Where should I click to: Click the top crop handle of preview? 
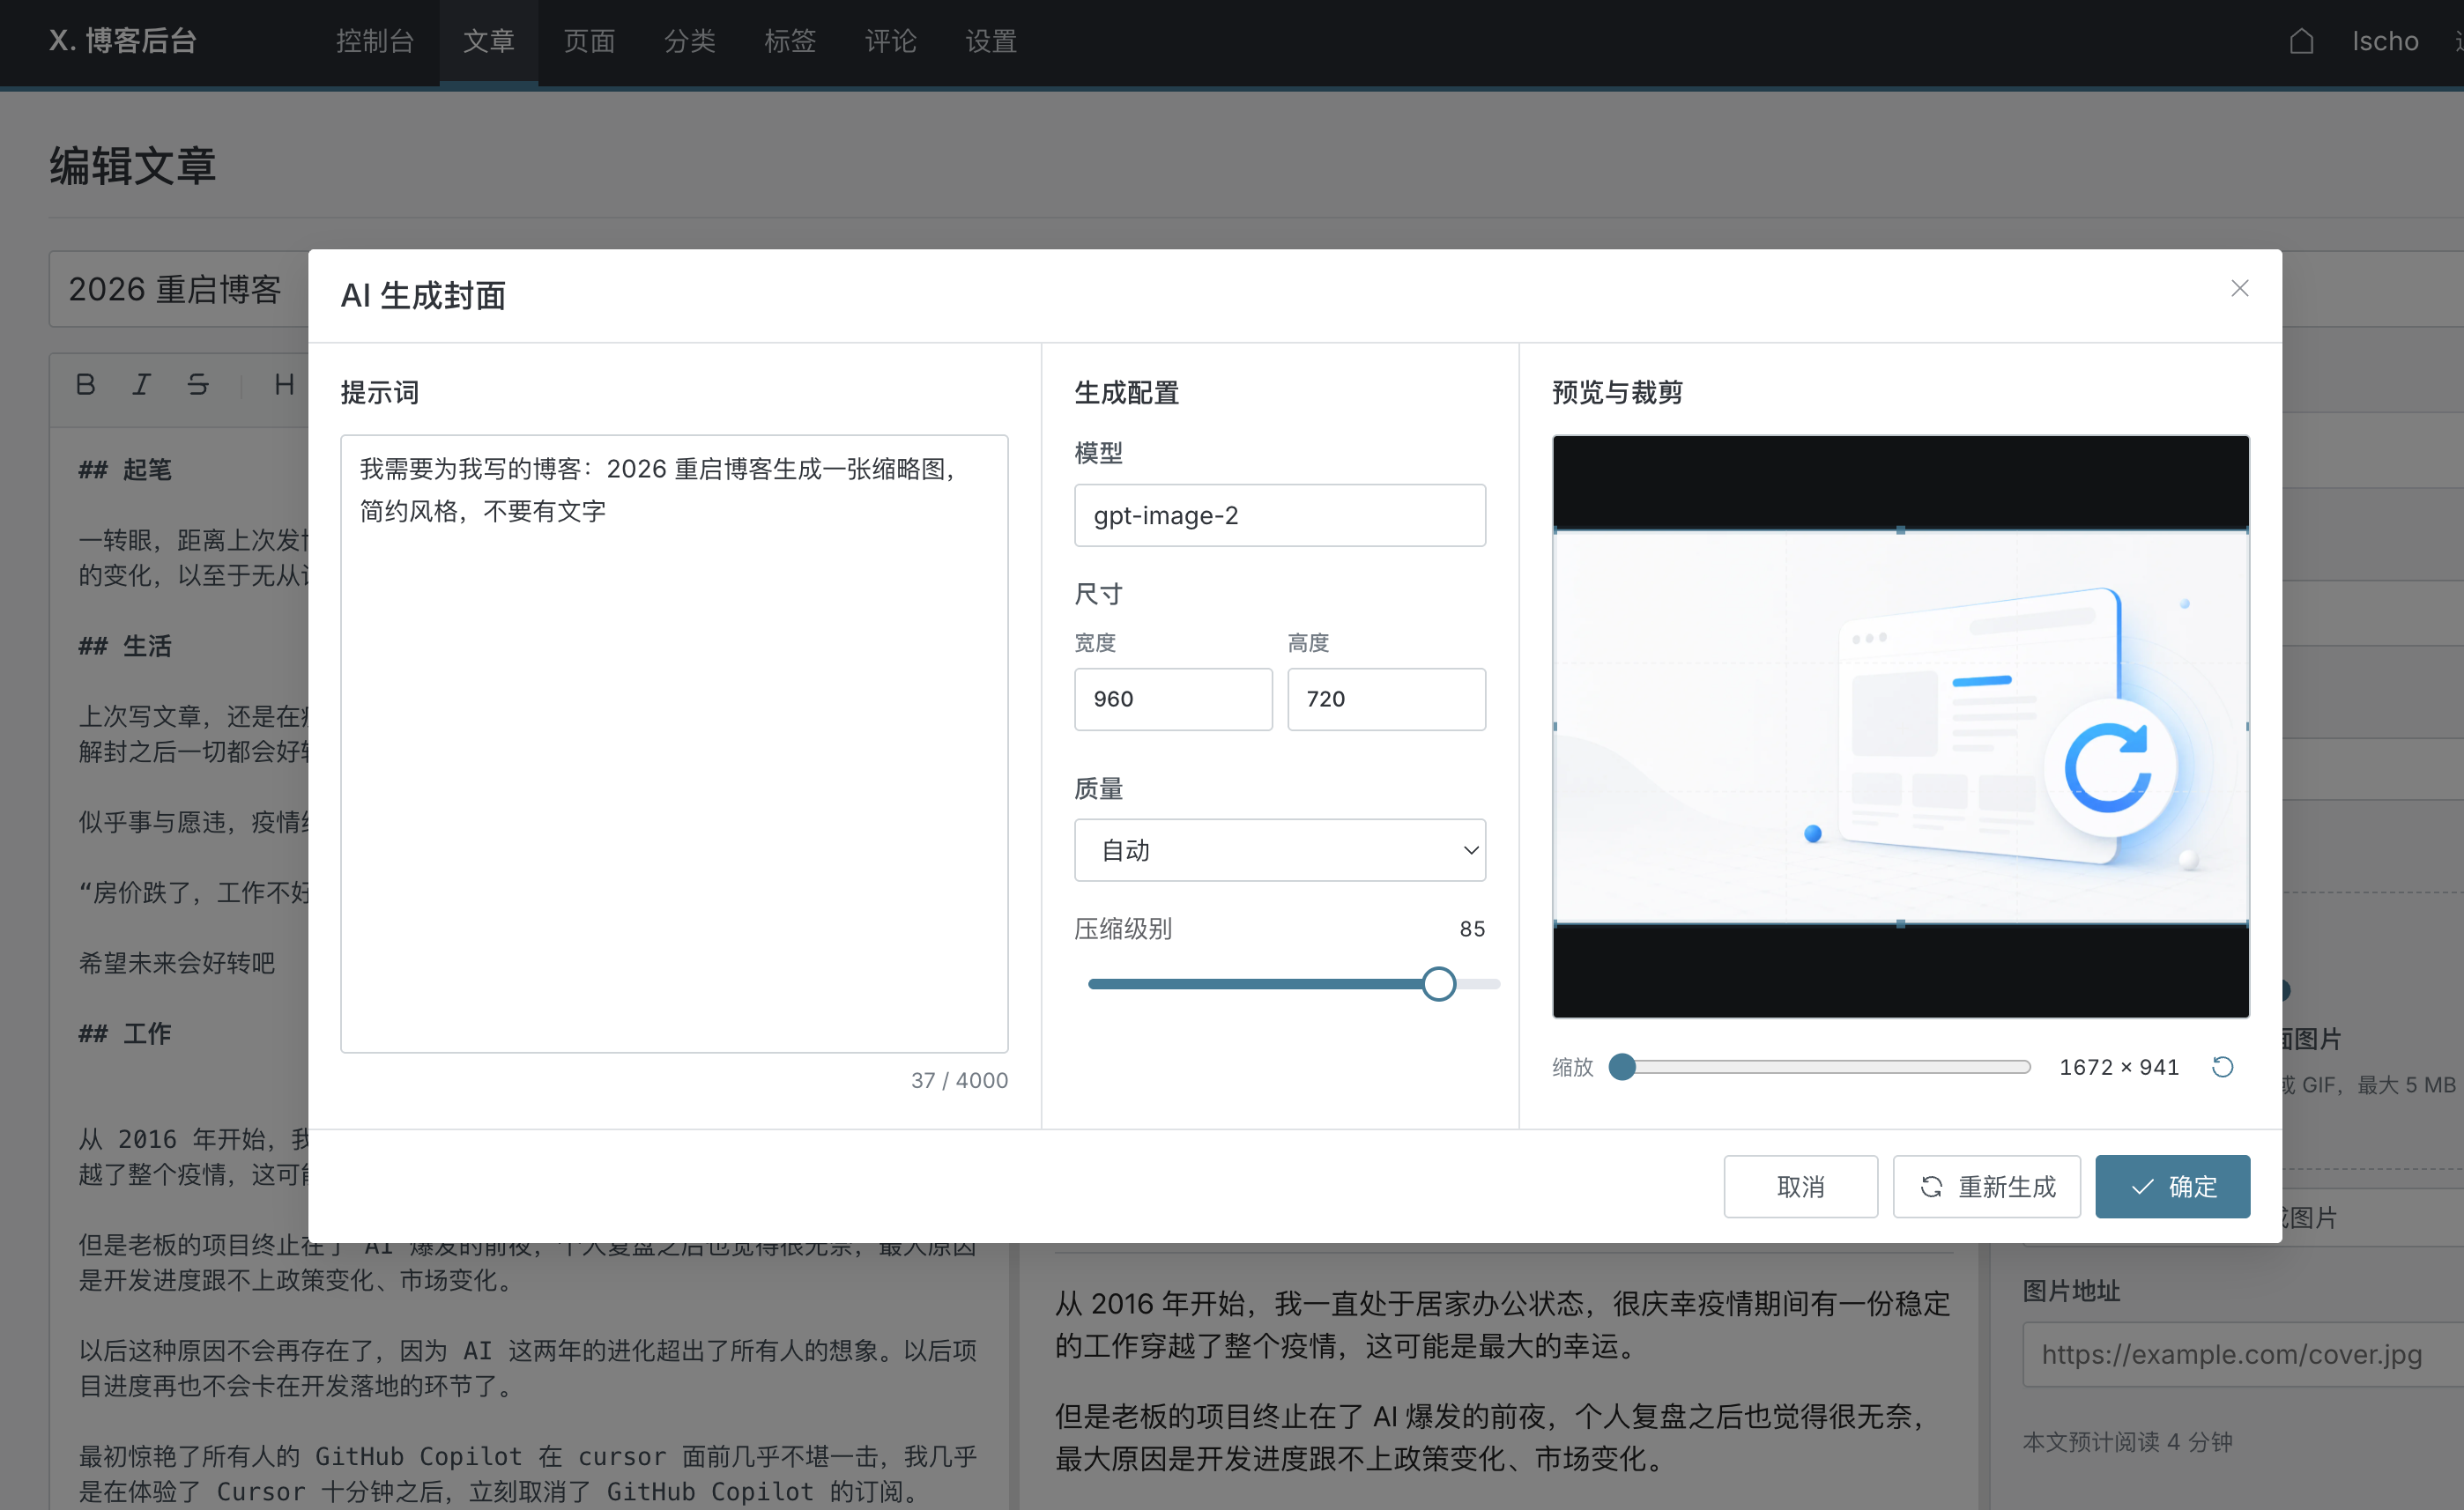[1900, 531]
